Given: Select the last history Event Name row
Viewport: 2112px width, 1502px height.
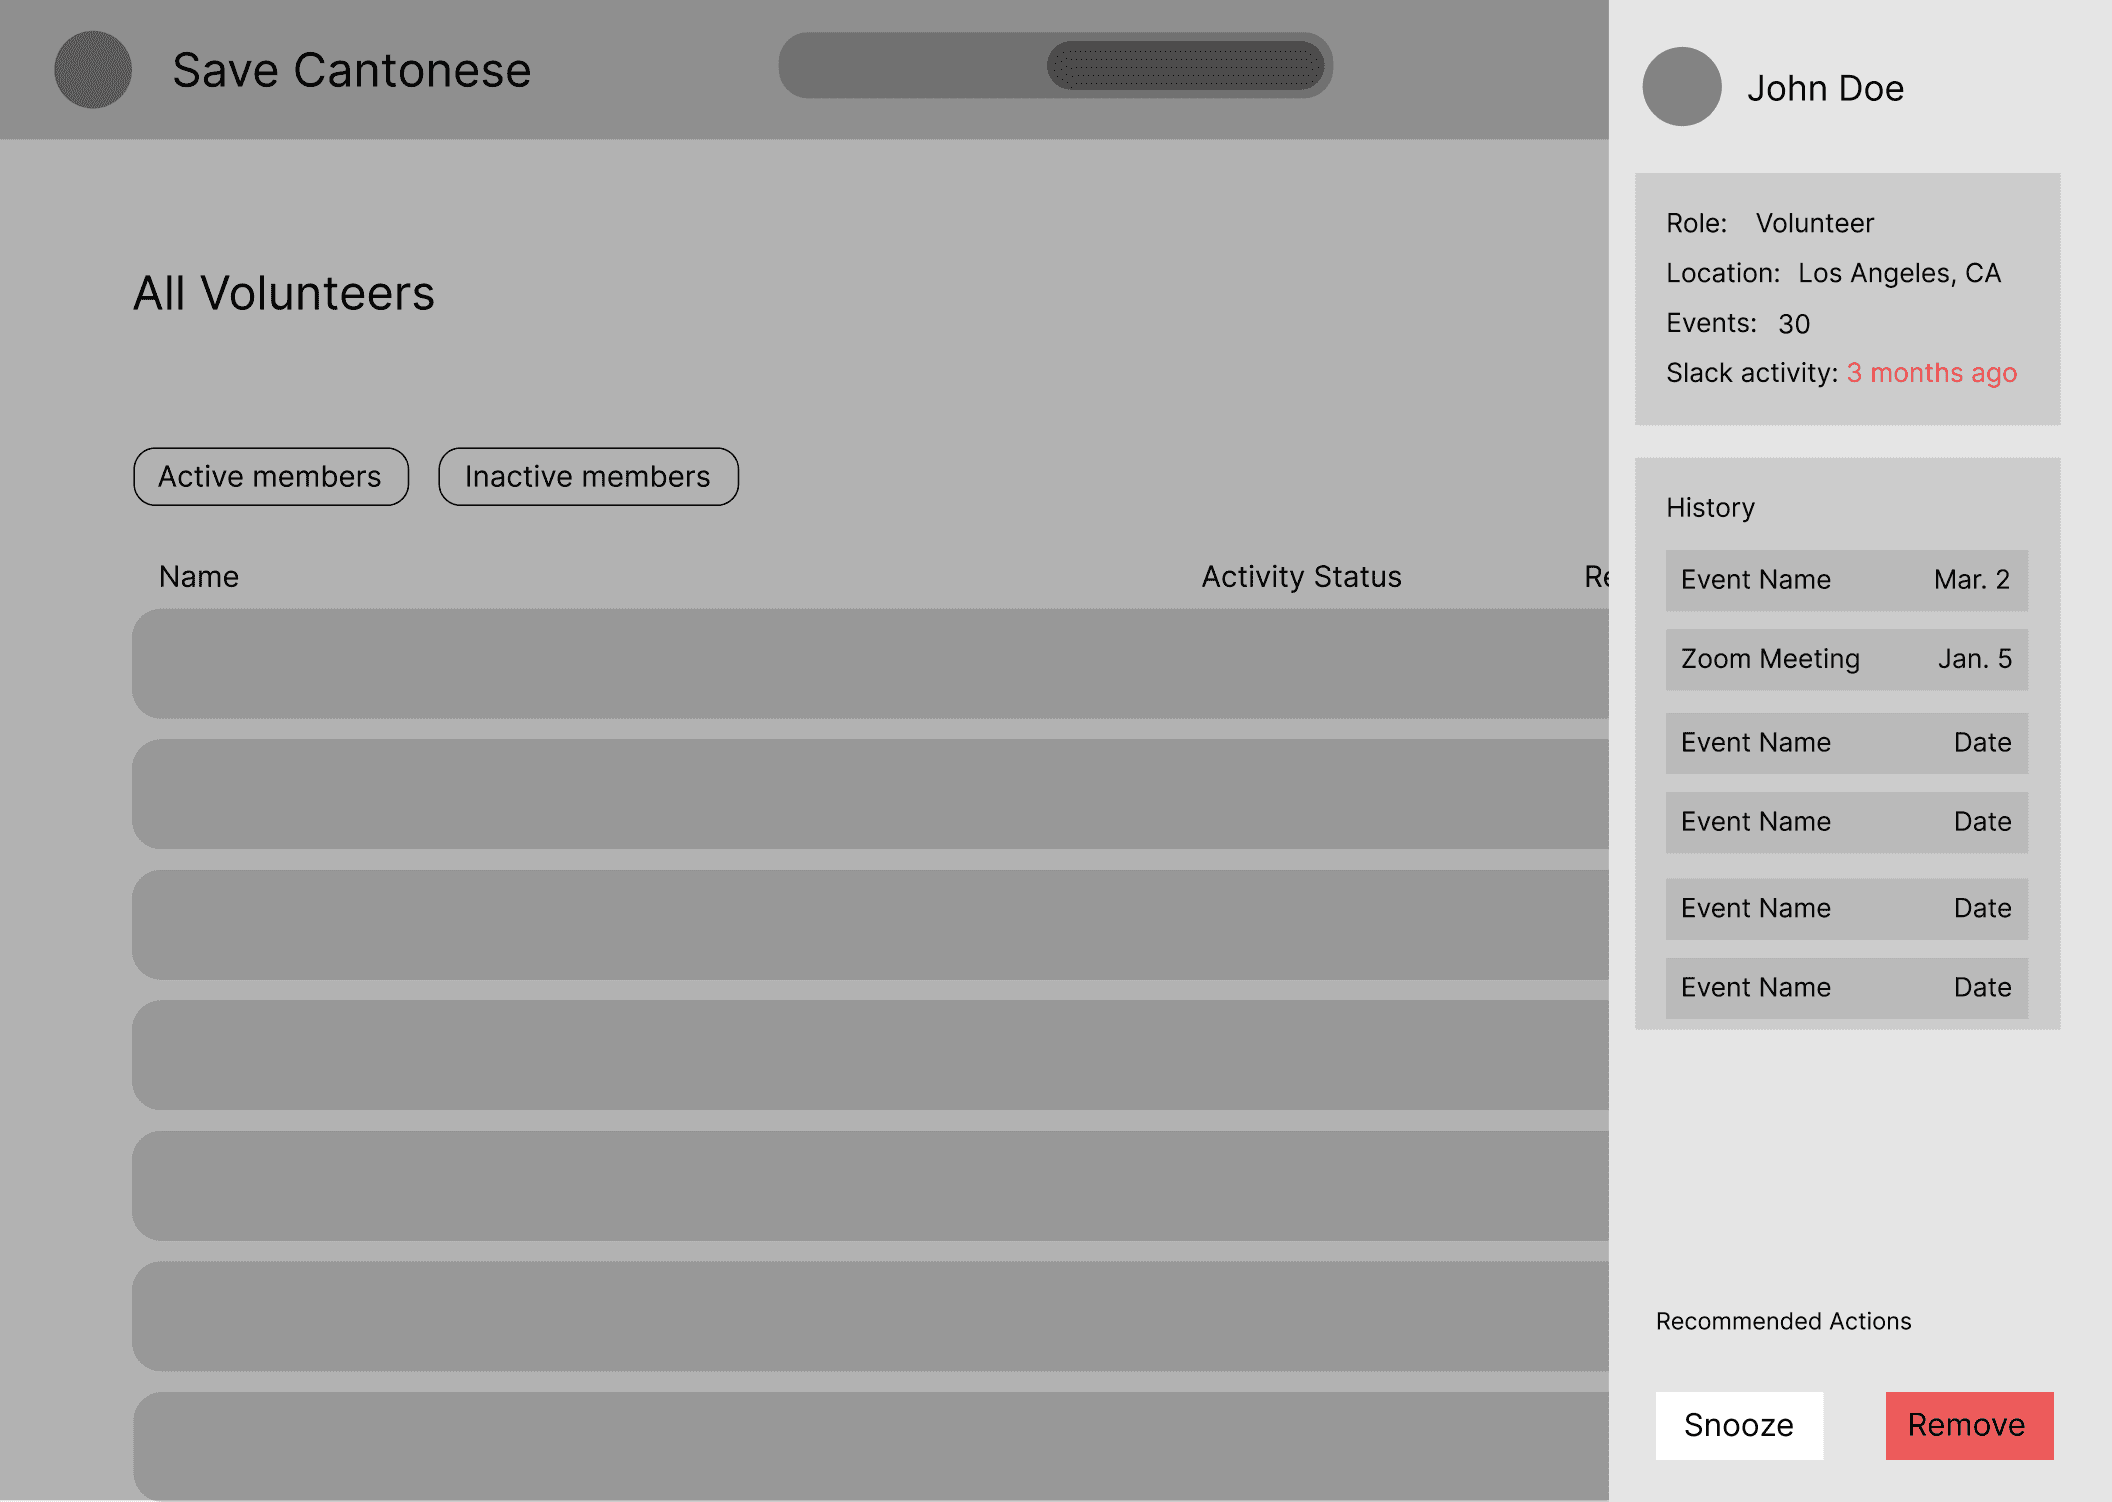Looking at the screenshot, I should tap(1846, 988).
